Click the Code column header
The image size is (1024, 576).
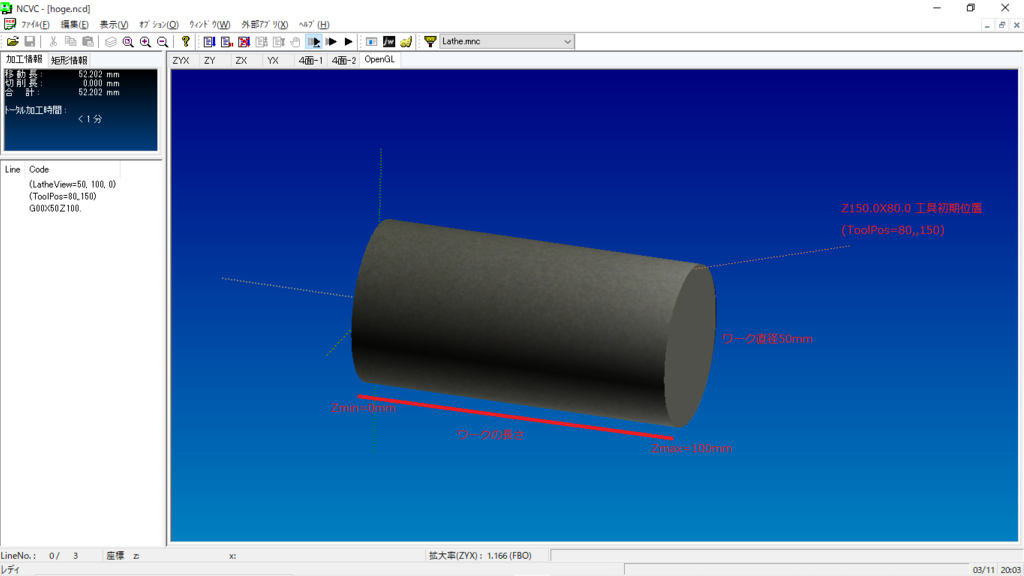coord(39,170)
